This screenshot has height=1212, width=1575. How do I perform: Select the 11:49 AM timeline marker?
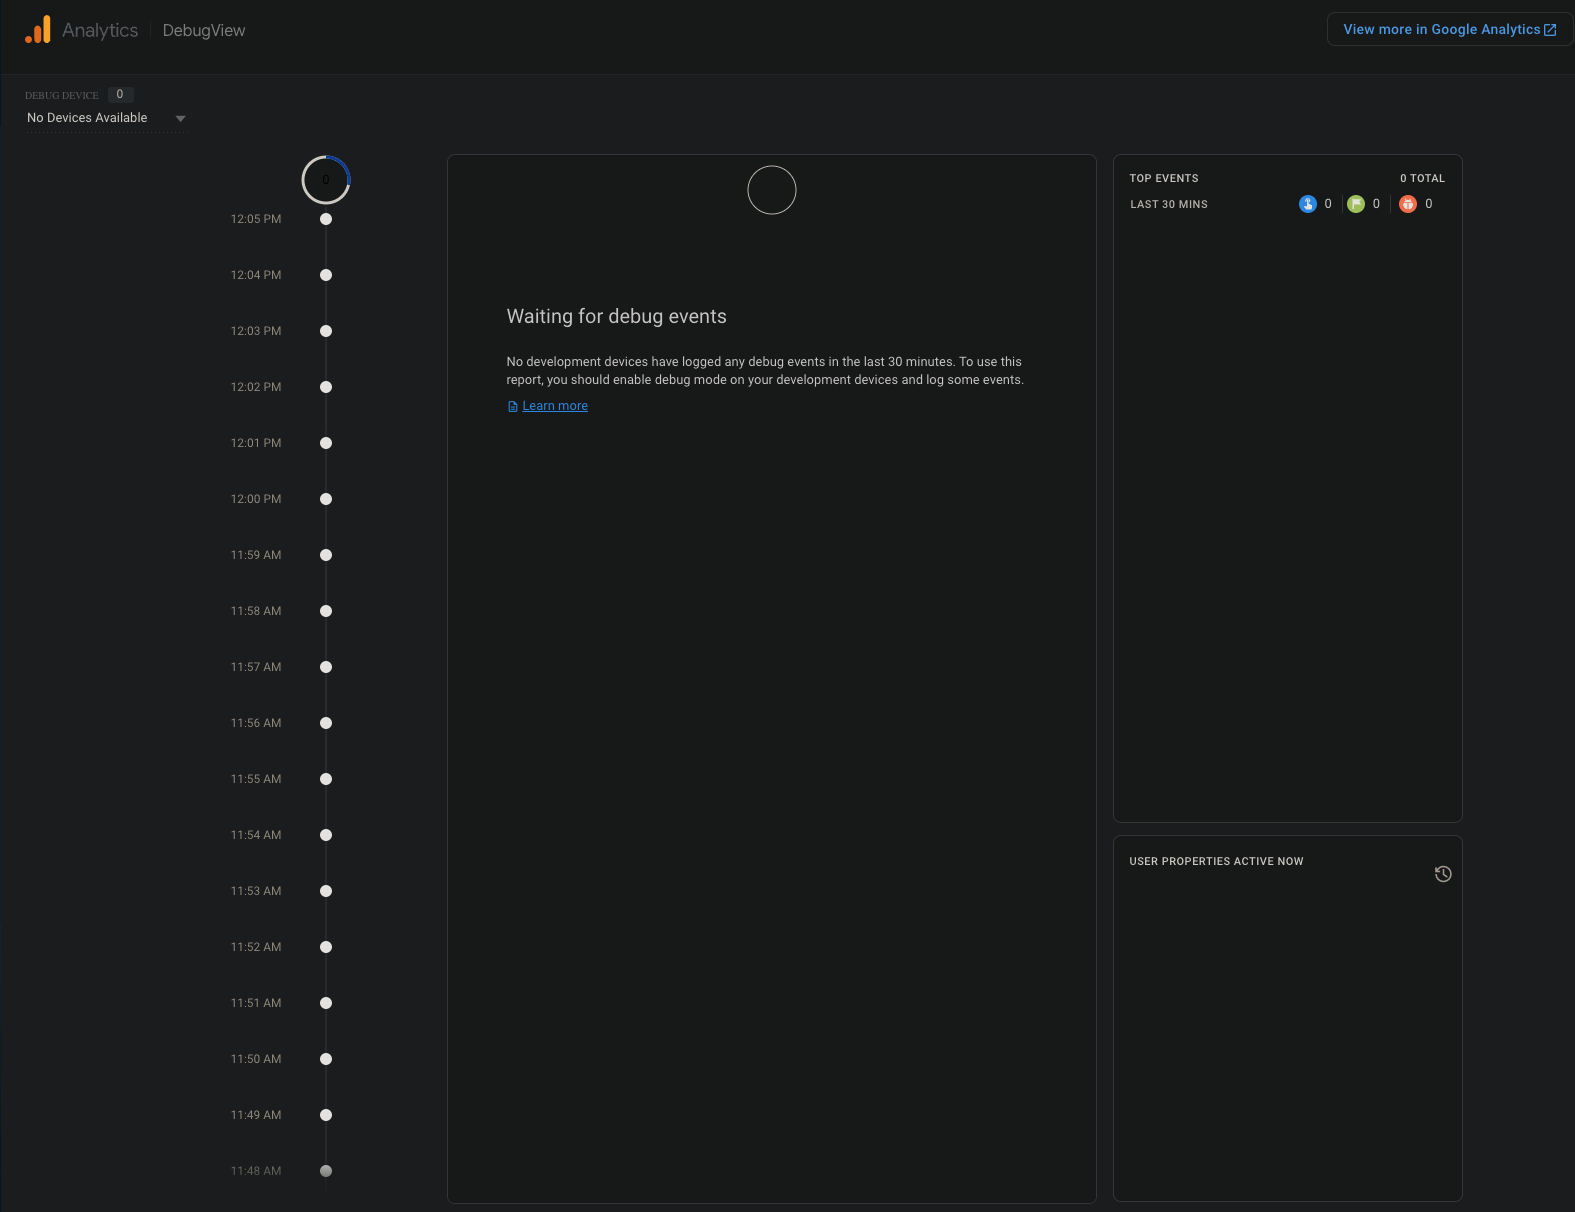pos(326,1115)
